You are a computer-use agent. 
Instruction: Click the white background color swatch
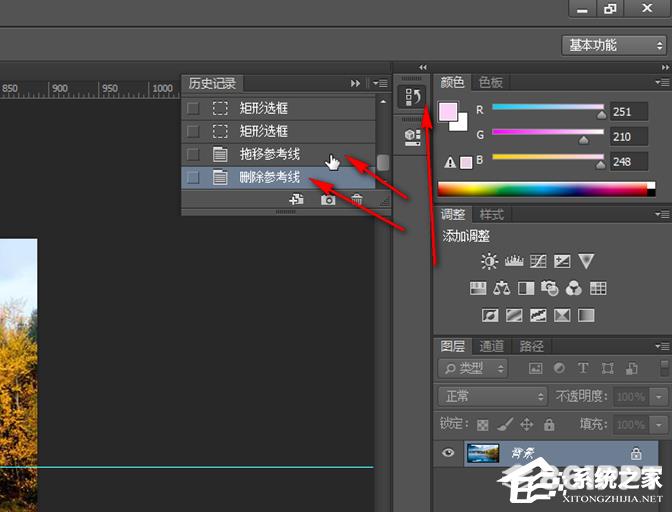click(462, 124)
